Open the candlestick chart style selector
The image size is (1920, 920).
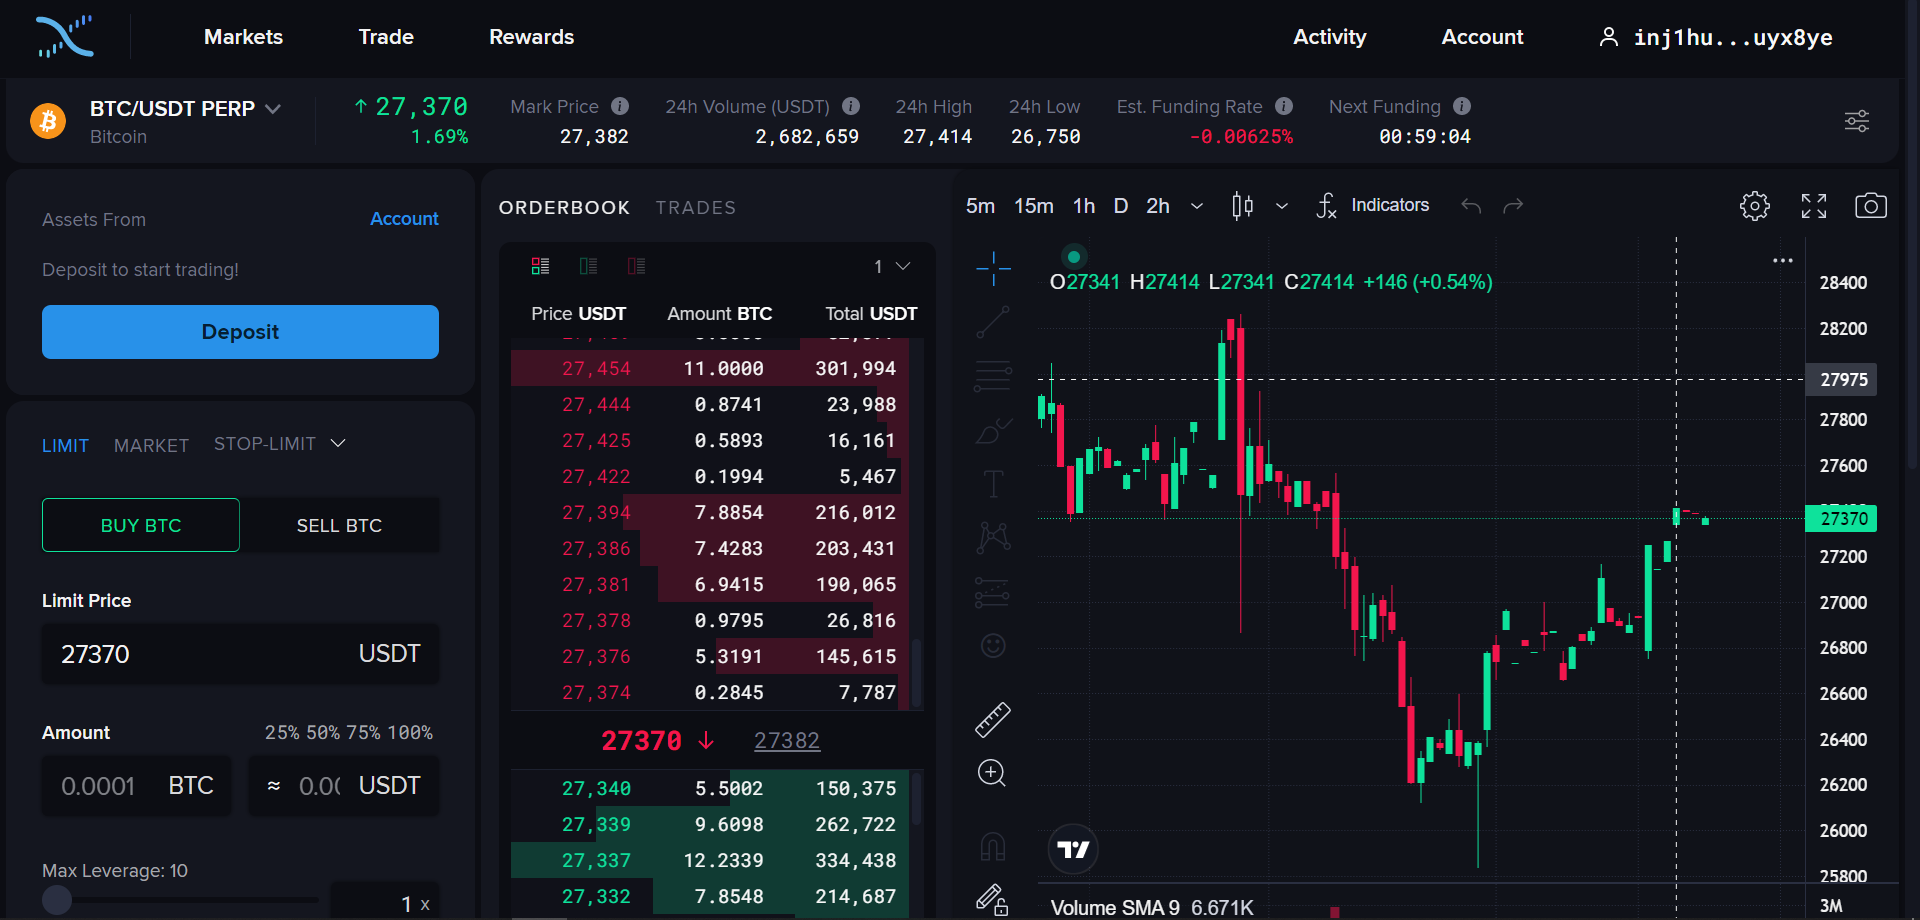1243,206
